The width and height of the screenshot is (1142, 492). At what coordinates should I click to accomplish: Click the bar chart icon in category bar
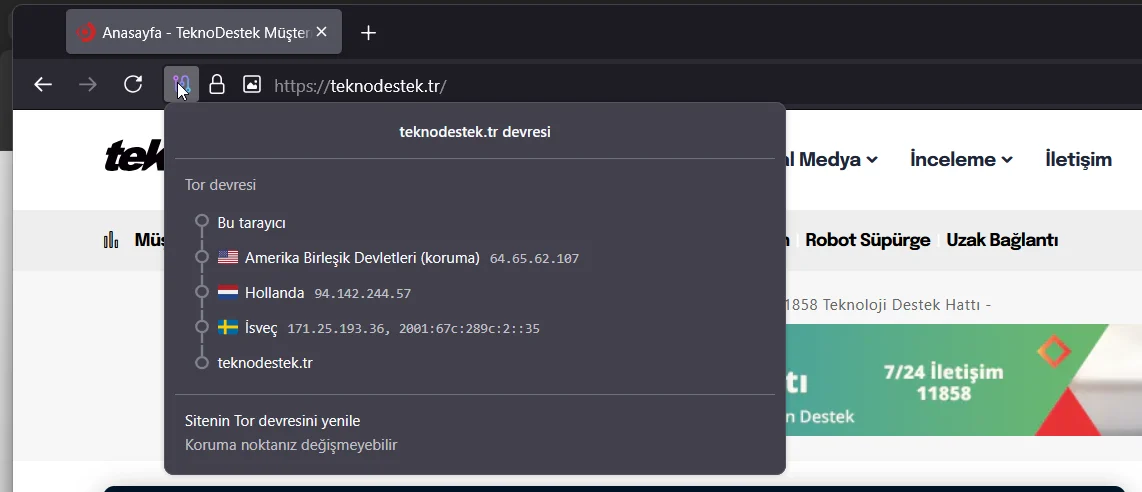coord(111,239)
